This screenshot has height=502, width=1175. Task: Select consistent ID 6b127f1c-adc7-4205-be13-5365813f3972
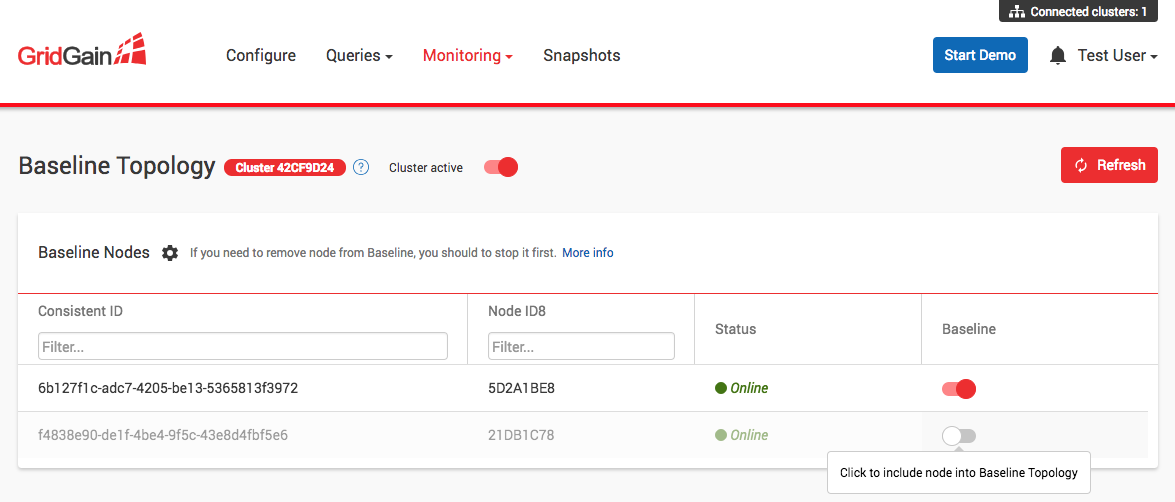[168, 388]
